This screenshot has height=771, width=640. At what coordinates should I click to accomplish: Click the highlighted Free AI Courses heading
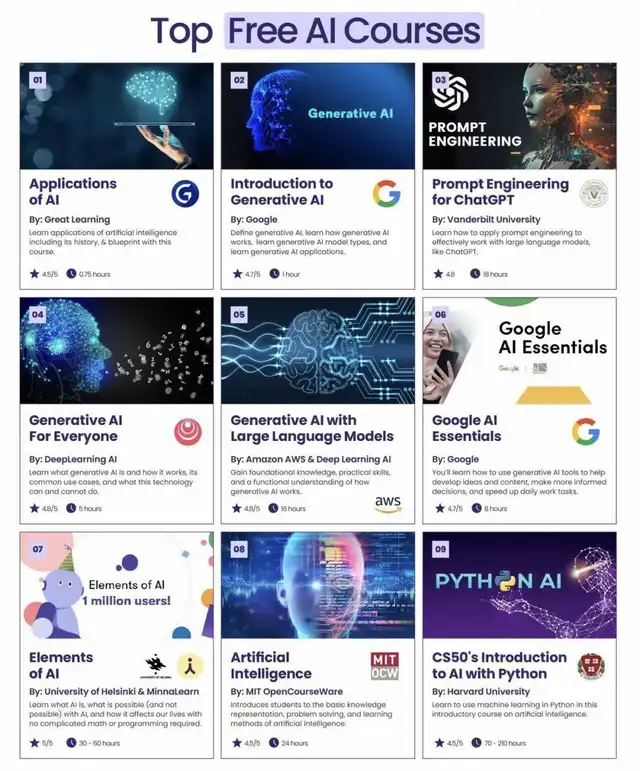(354, 30)
